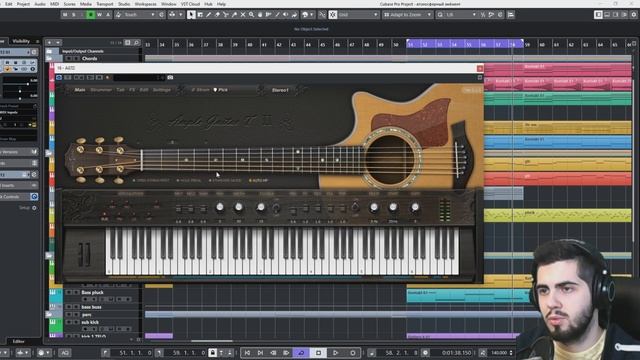640x360 pixels.
Task: Click the quantize Q icon
Action: tap(440, 15)
